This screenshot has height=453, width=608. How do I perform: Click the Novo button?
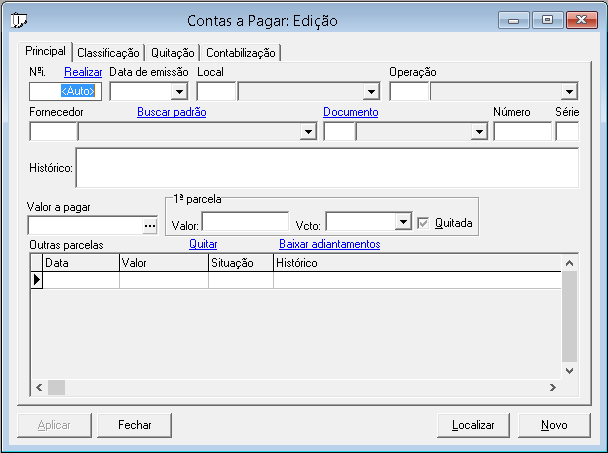554,425
